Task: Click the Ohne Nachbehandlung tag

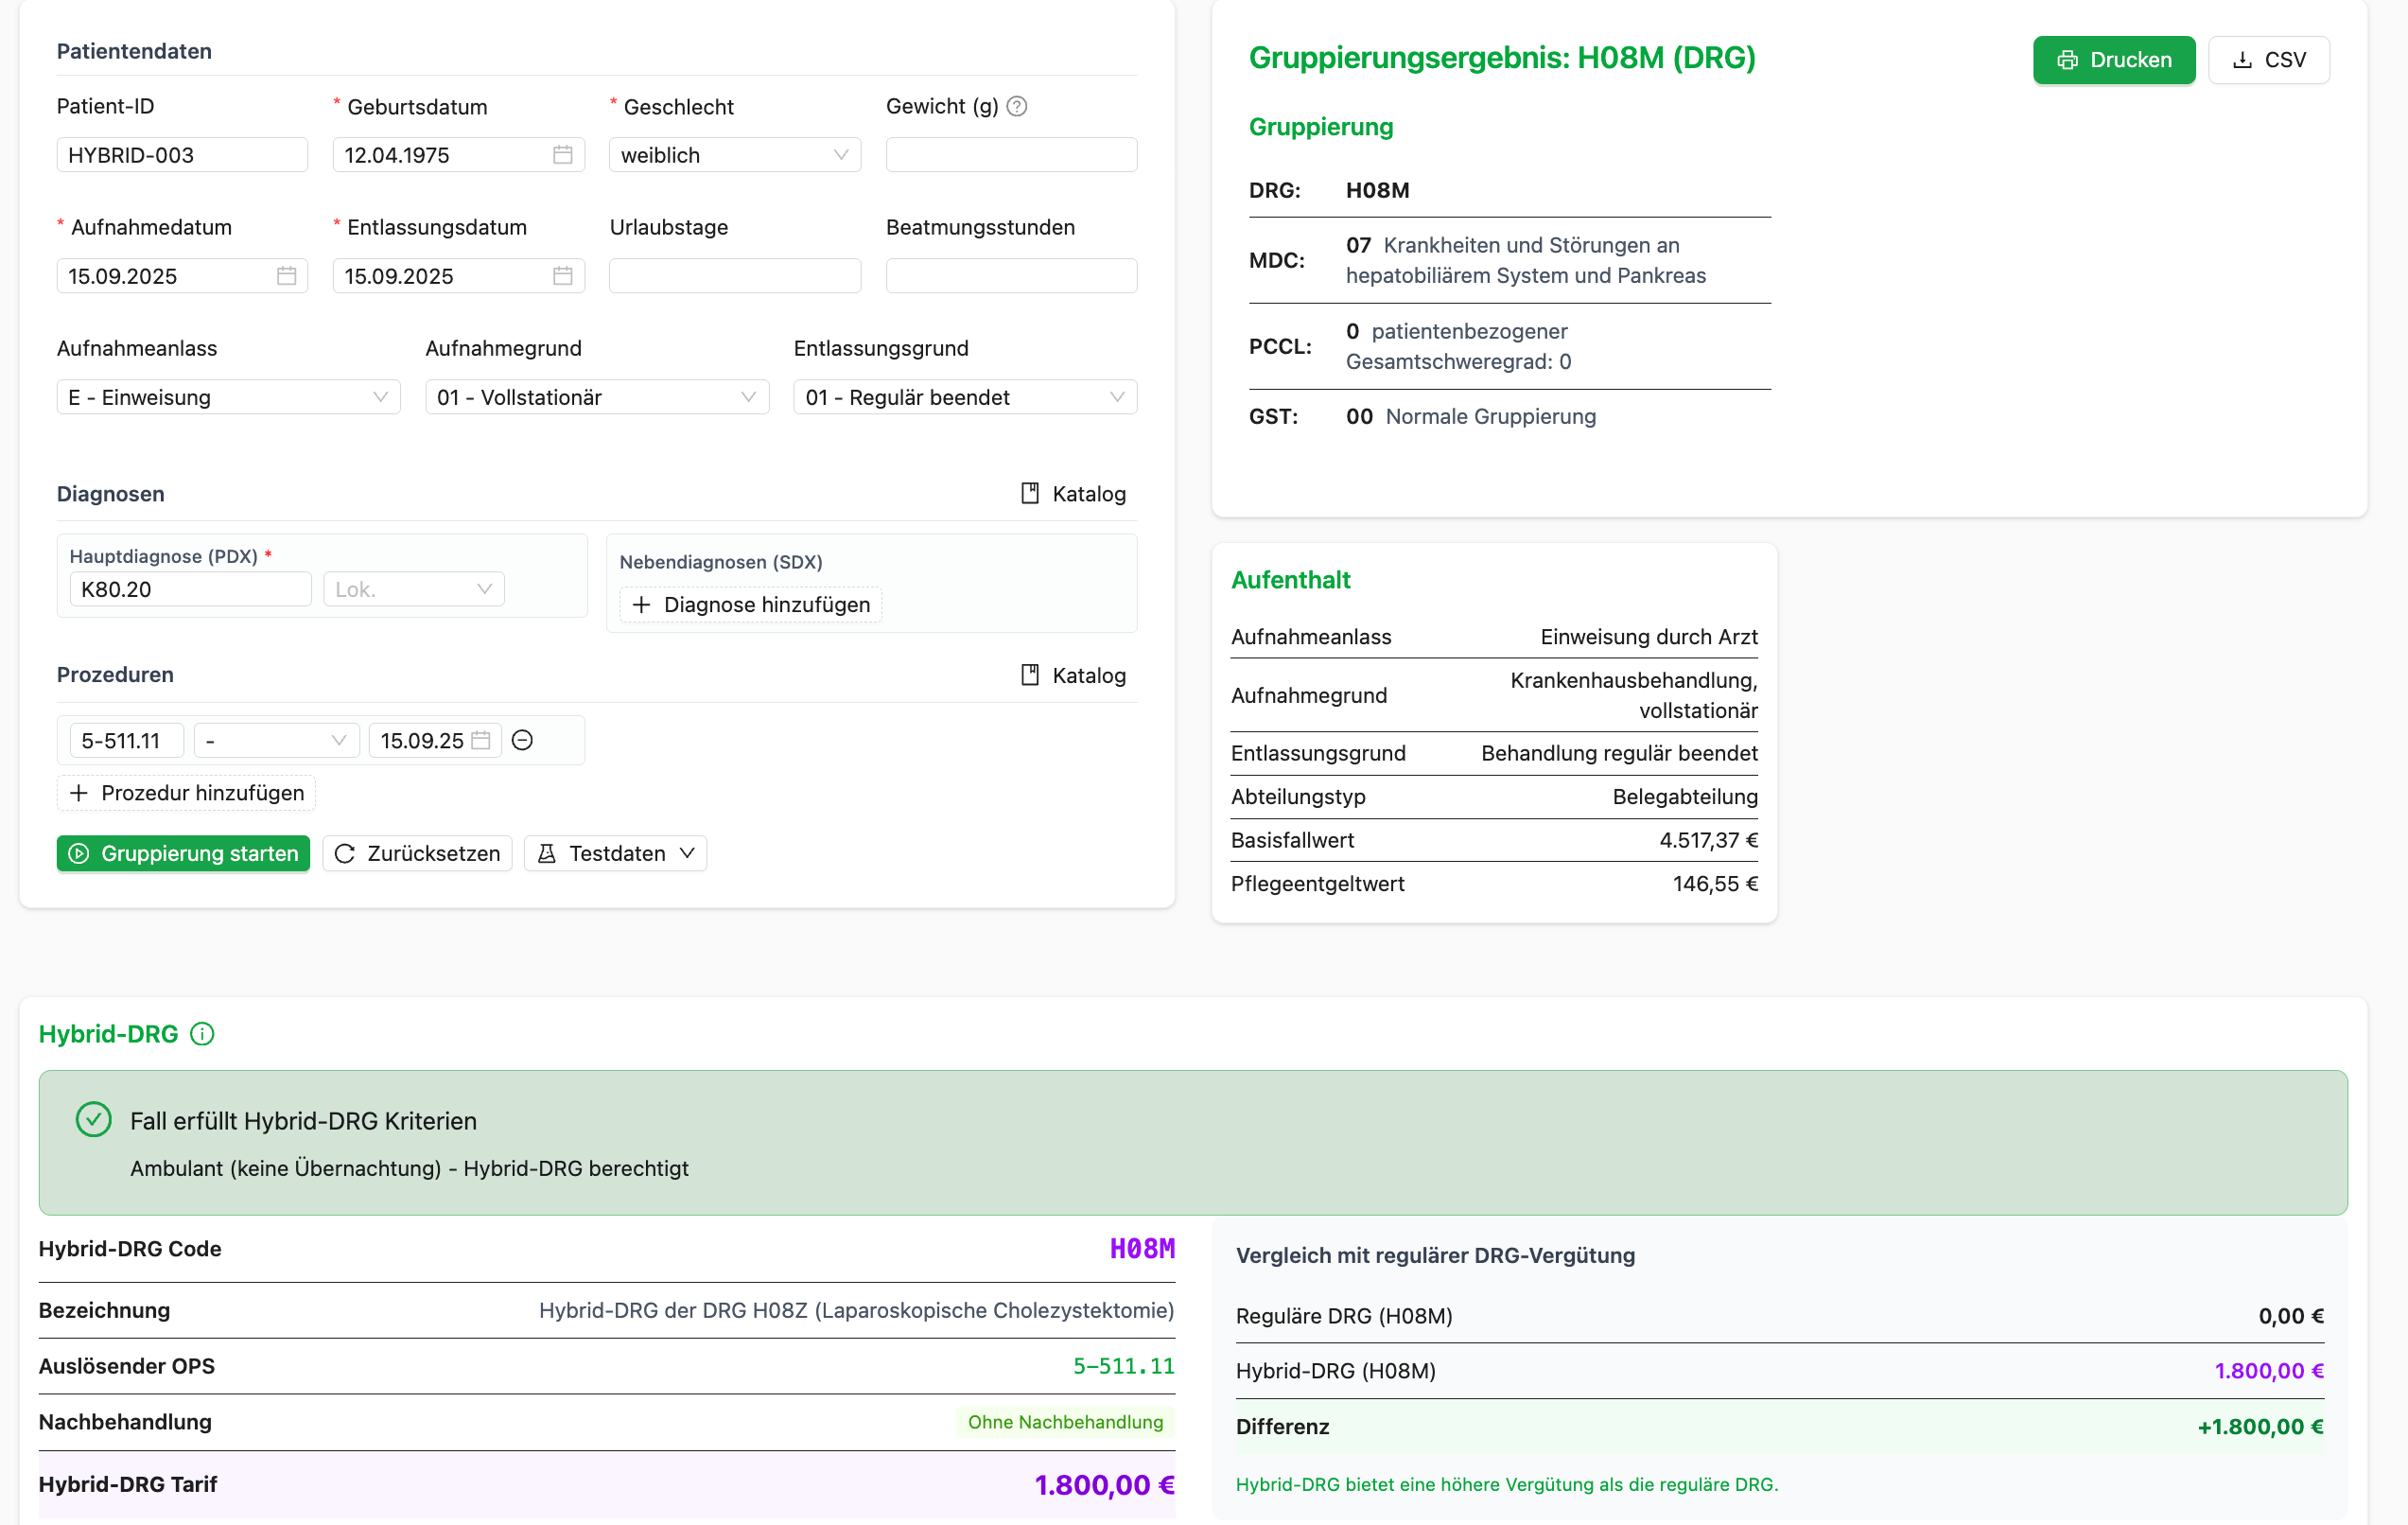Action: [1065, 1422]
